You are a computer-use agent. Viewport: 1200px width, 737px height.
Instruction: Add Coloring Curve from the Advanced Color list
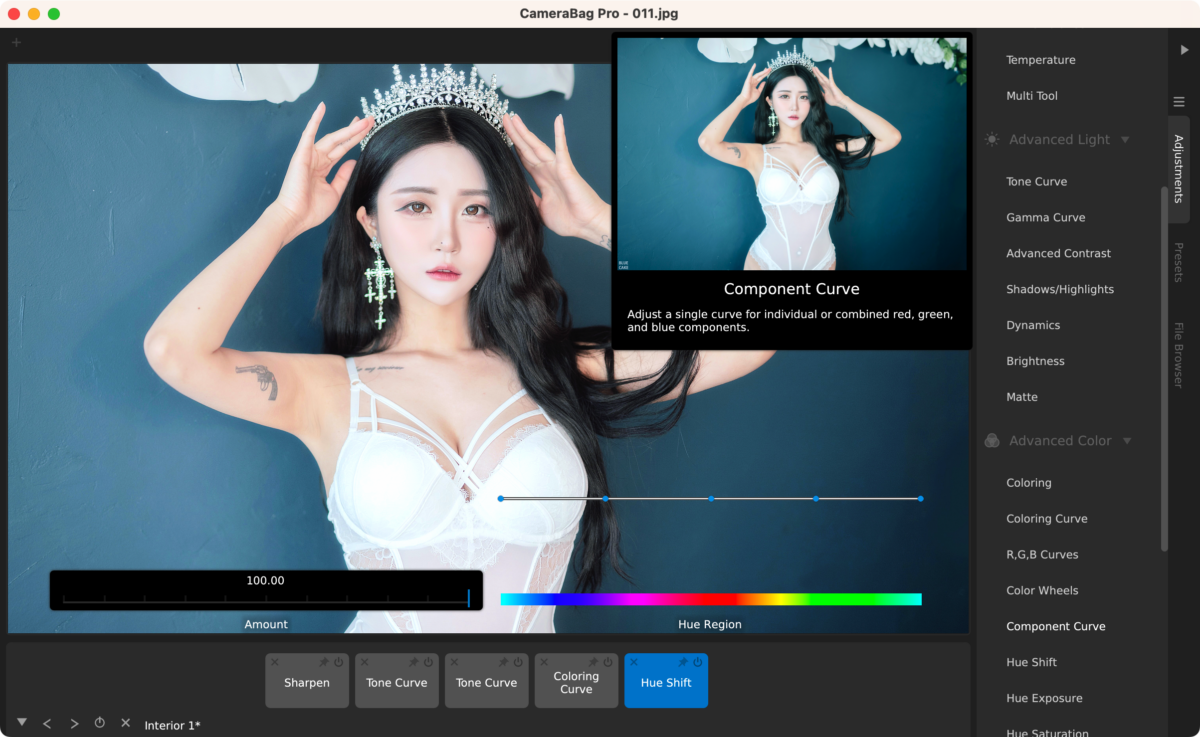1047,519
